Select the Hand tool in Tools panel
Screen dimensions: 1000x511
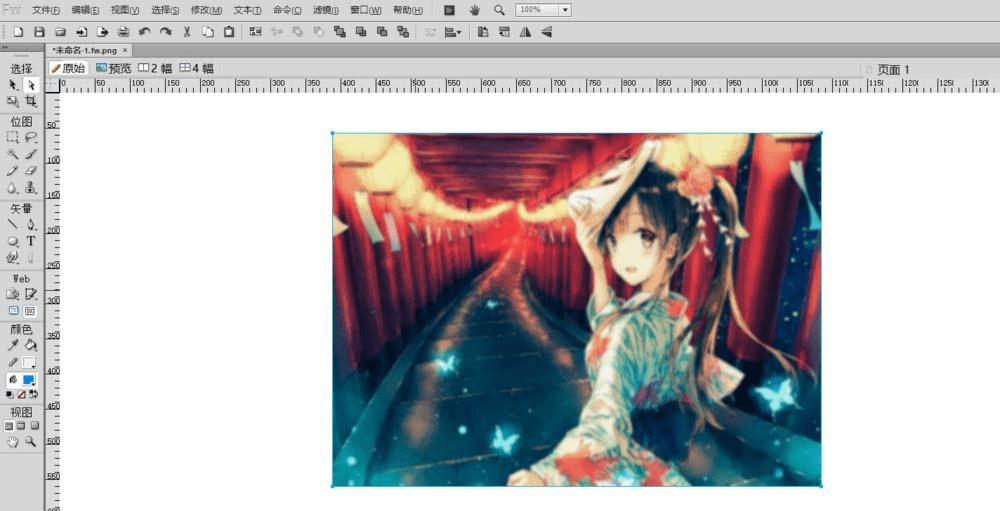(x=13, y=441)
